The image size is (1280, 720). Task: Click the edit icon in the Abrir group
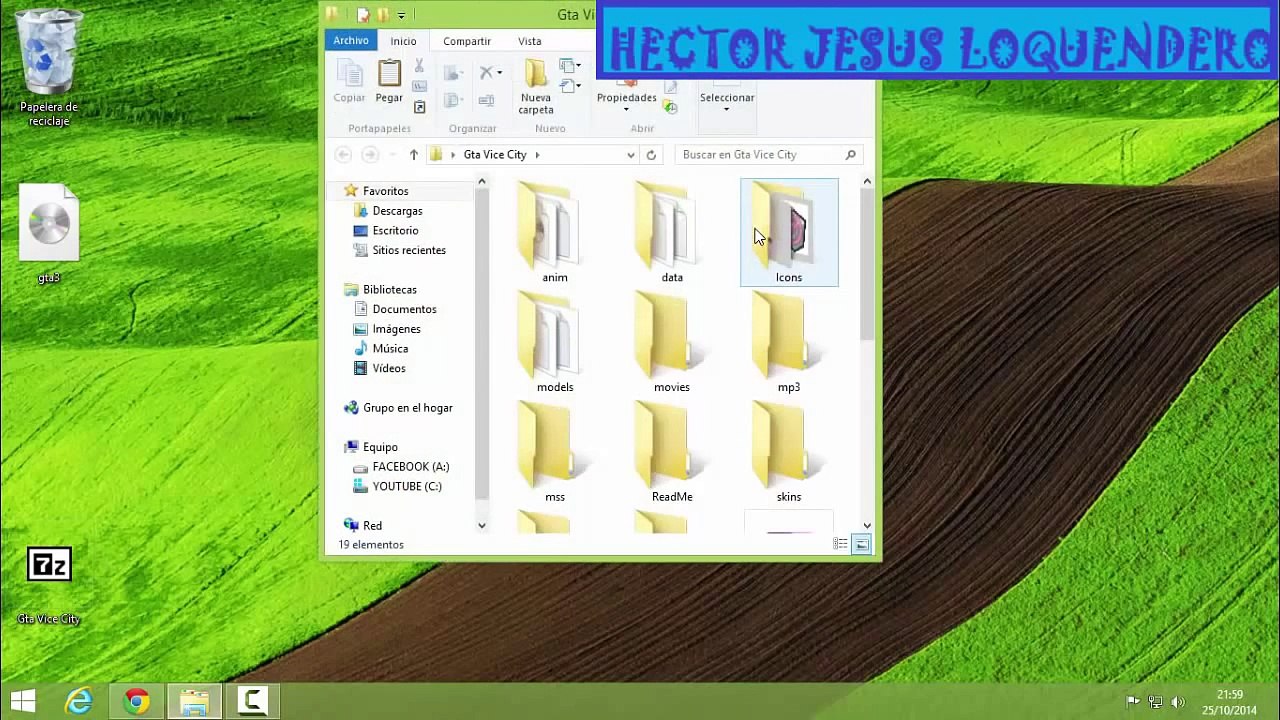pyautogui.click(x=670, y=88)
